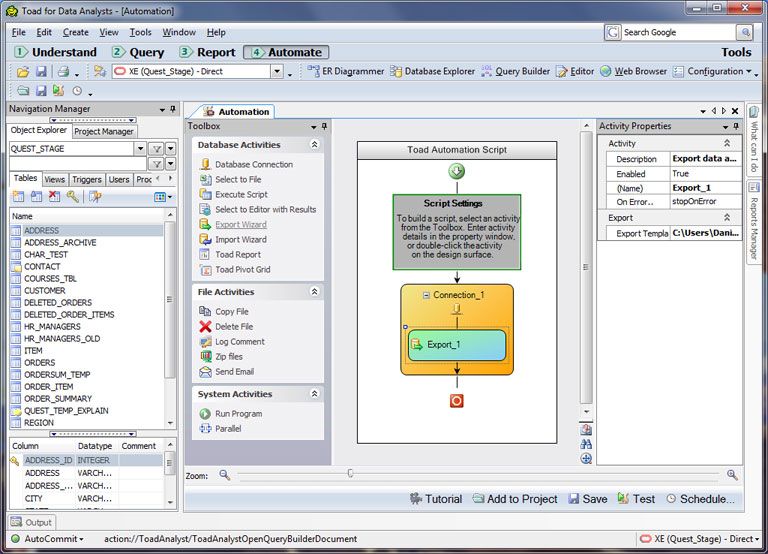Click the Import Wizard activity

[233, 240]
